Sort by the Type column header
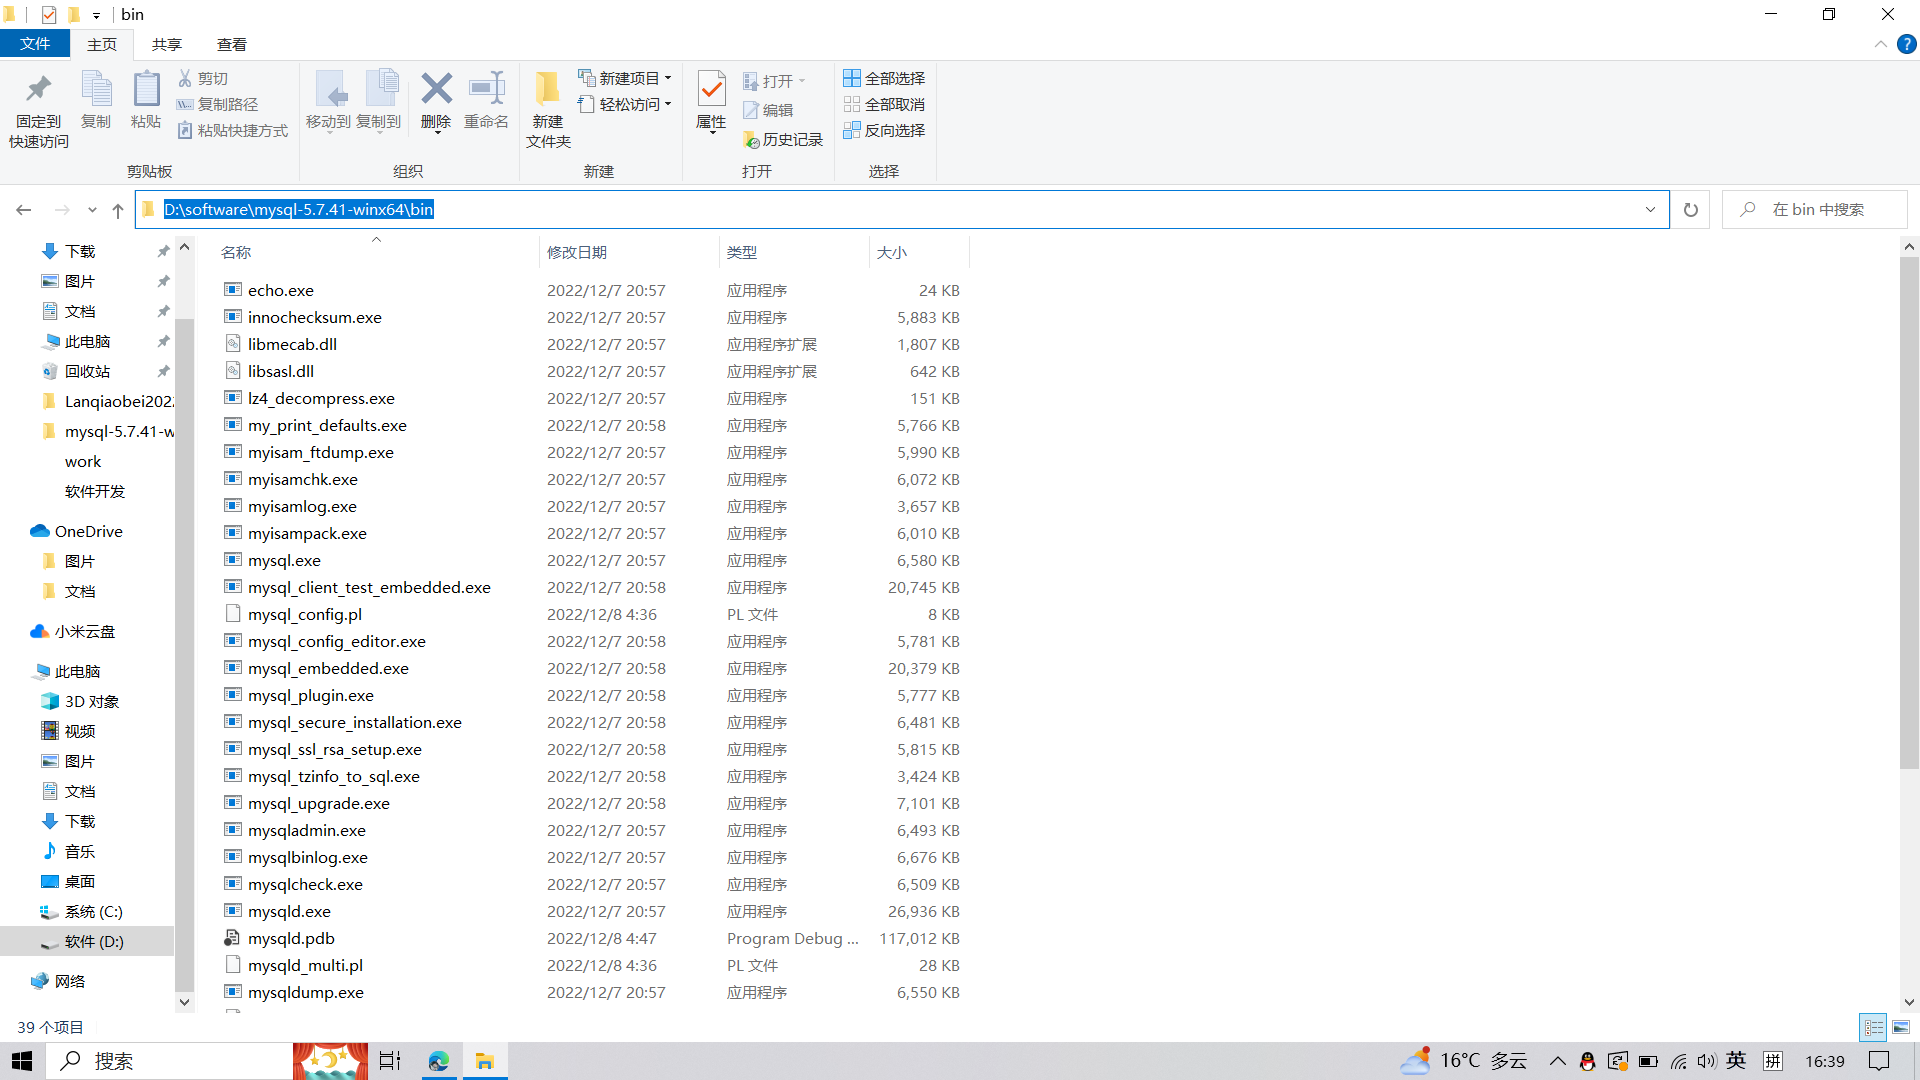Screen dimensions: 1920x1080 pos(794,252)
